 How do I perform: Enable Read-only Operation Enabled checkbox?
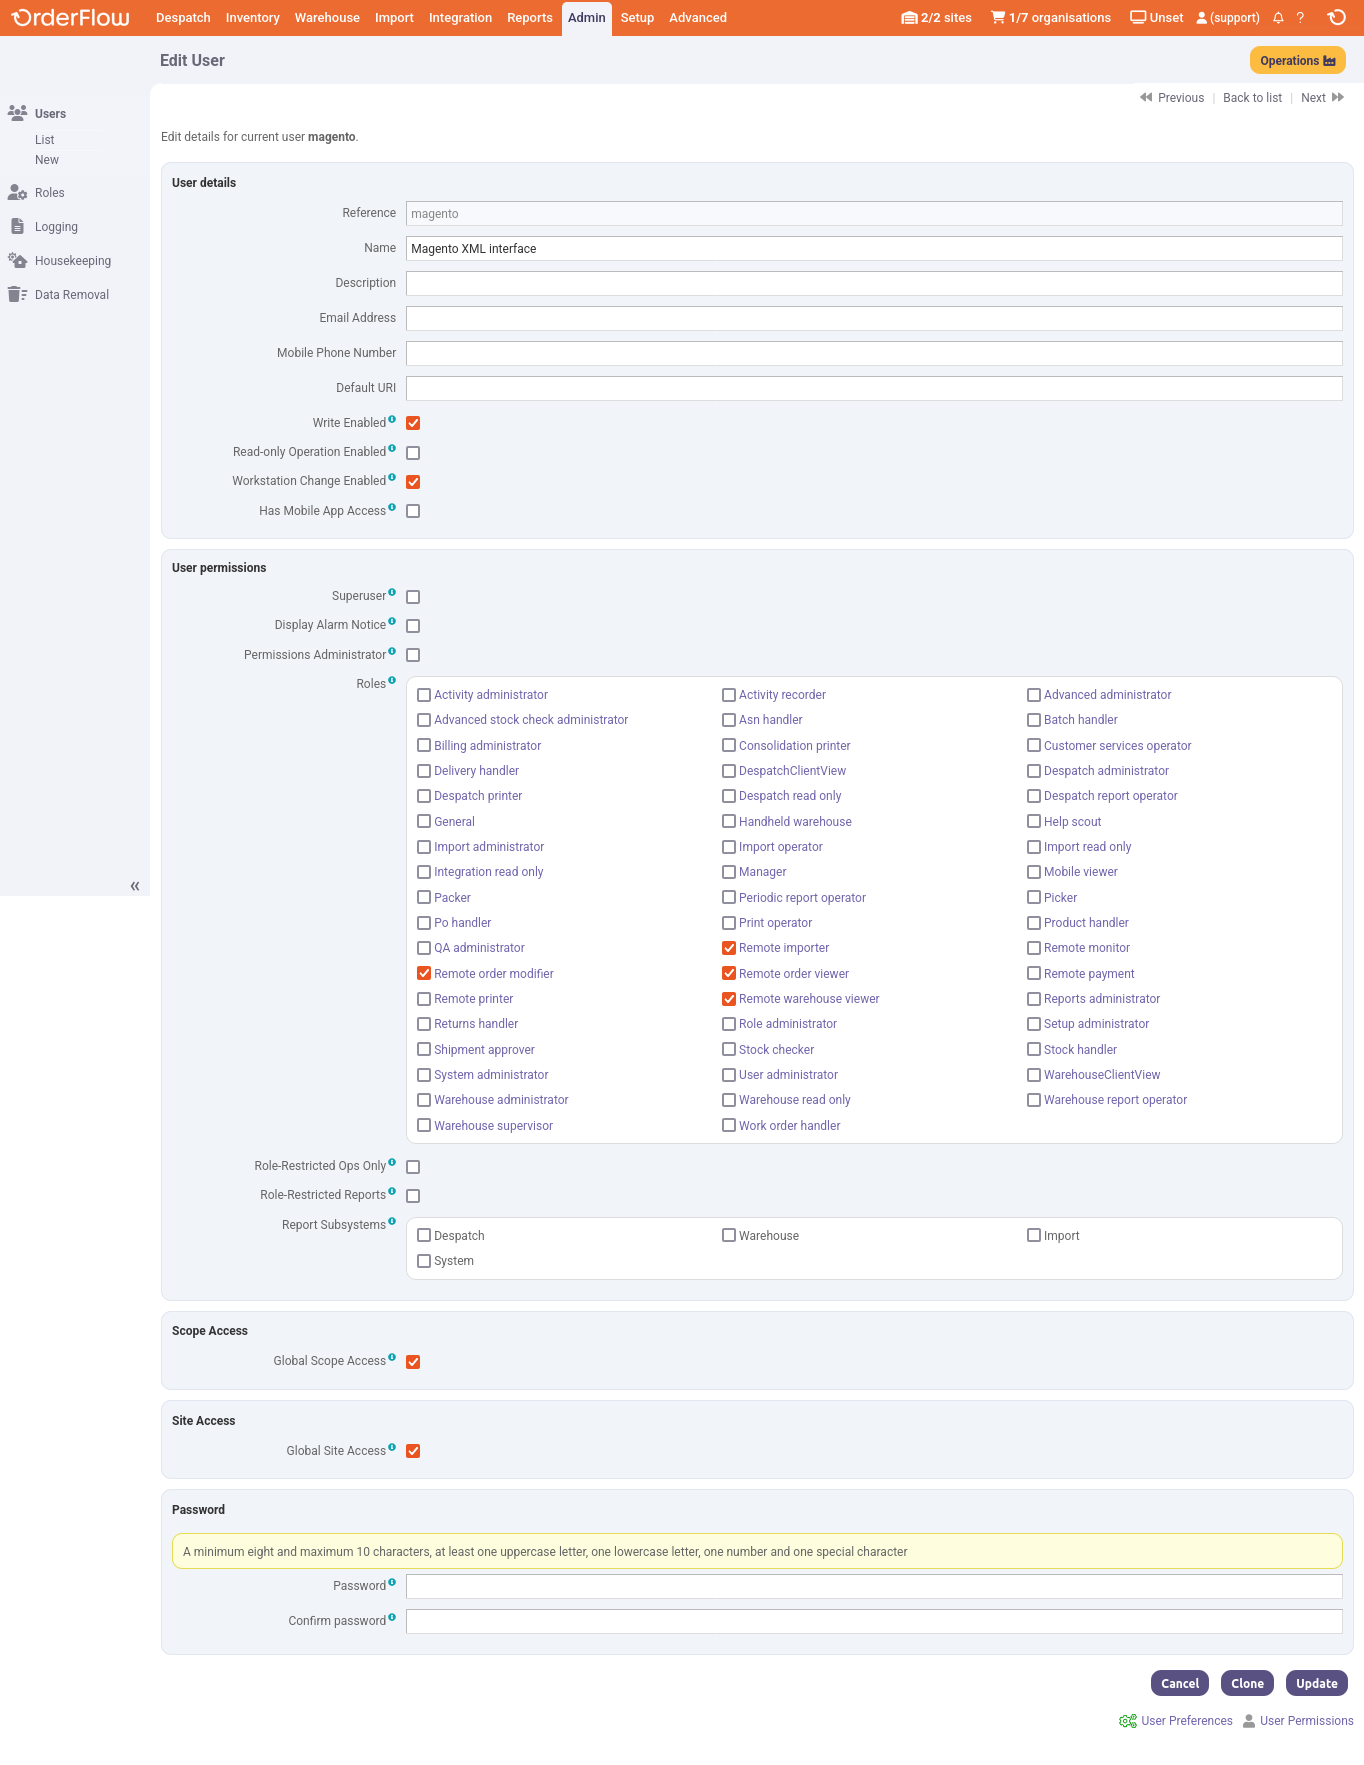tap(413, 453)
